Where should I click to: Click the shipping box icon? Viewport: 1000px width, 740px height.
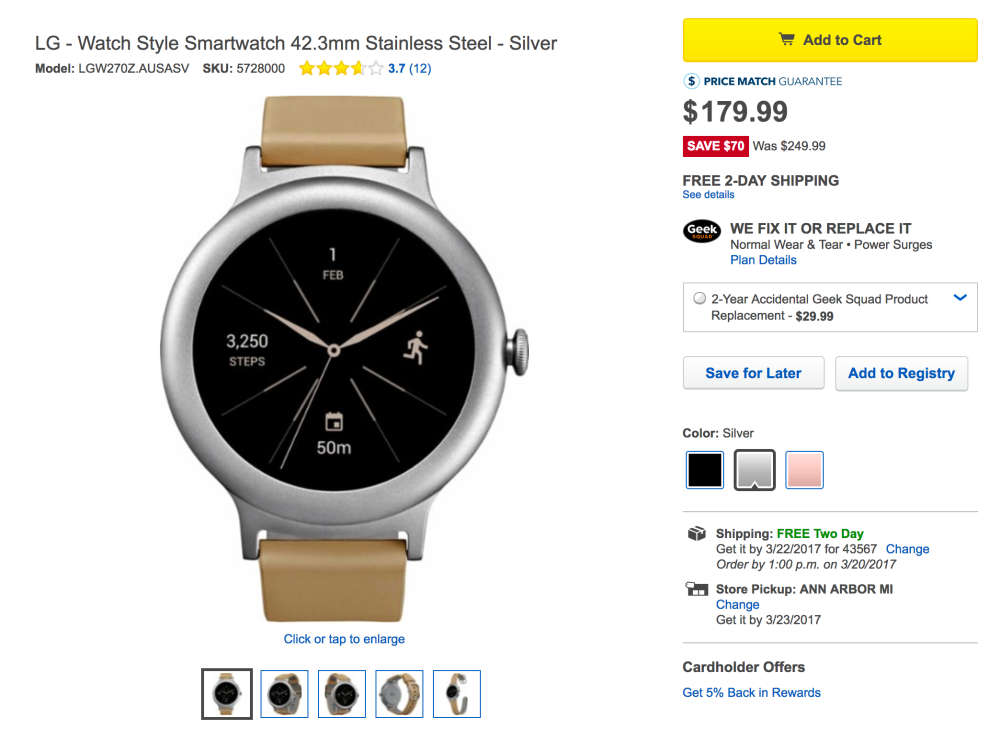pos(697,534)
